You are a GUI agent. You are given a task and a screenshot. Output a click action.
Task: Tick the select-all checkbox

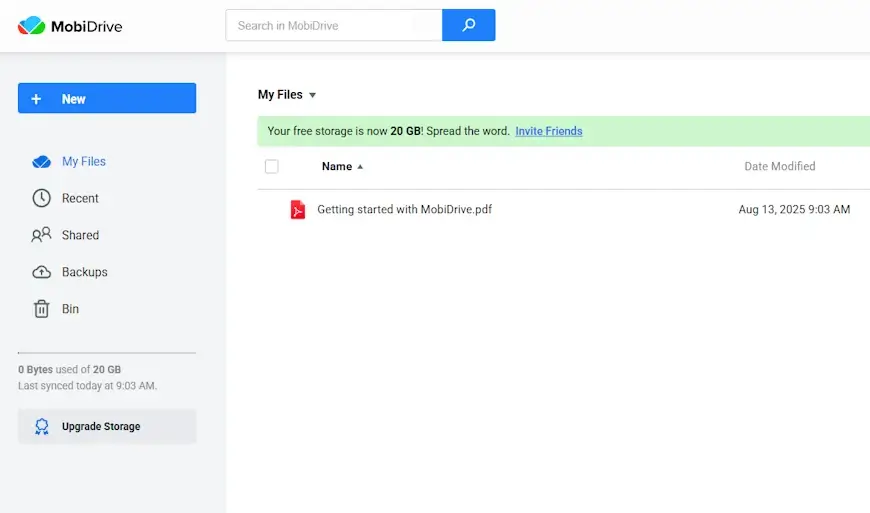pyautogui.click(x=271, y=166)
